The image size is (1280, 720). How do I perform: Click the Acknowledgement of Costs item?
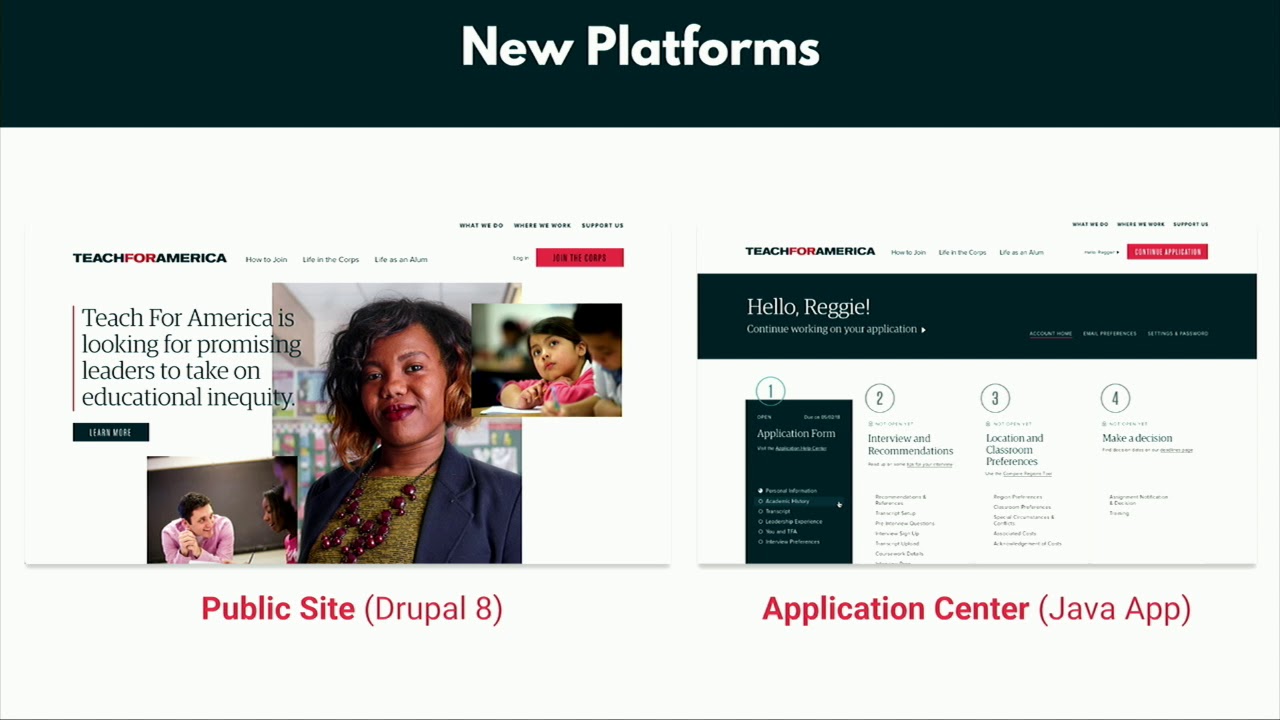coord(1027,544)
